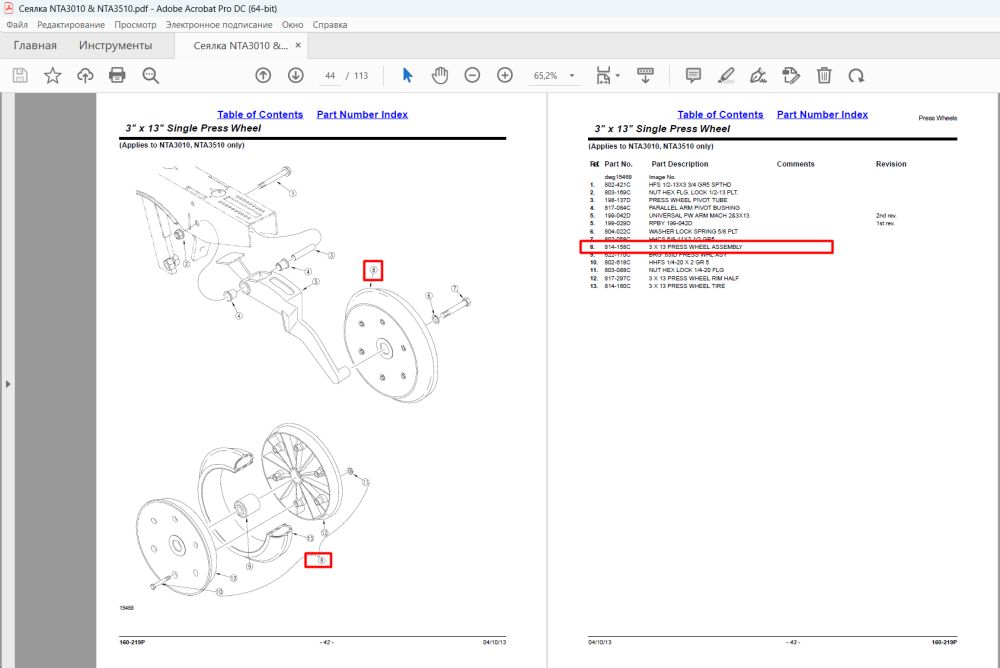Open the Просмотр menu
Viewport: 1000px width, 668px height.
135,25
